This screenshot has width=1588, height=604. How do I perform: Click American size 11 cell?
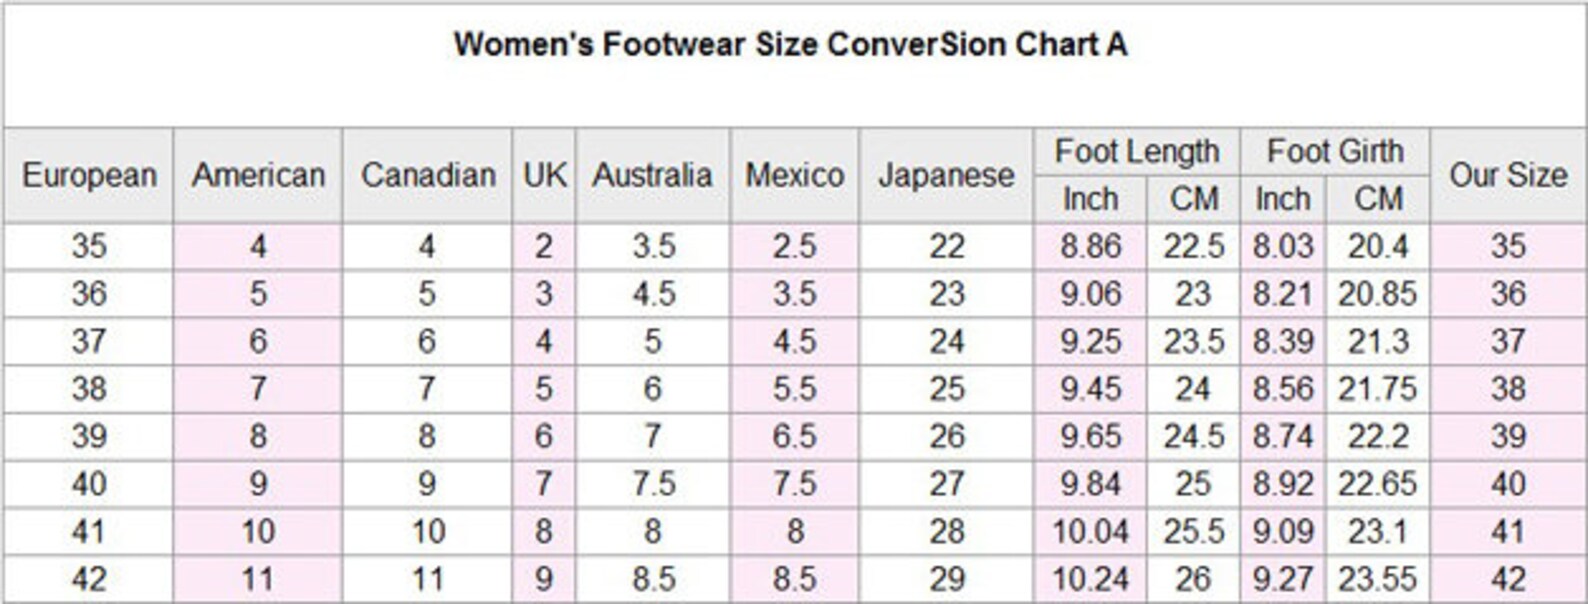click(x=258, y=579)
